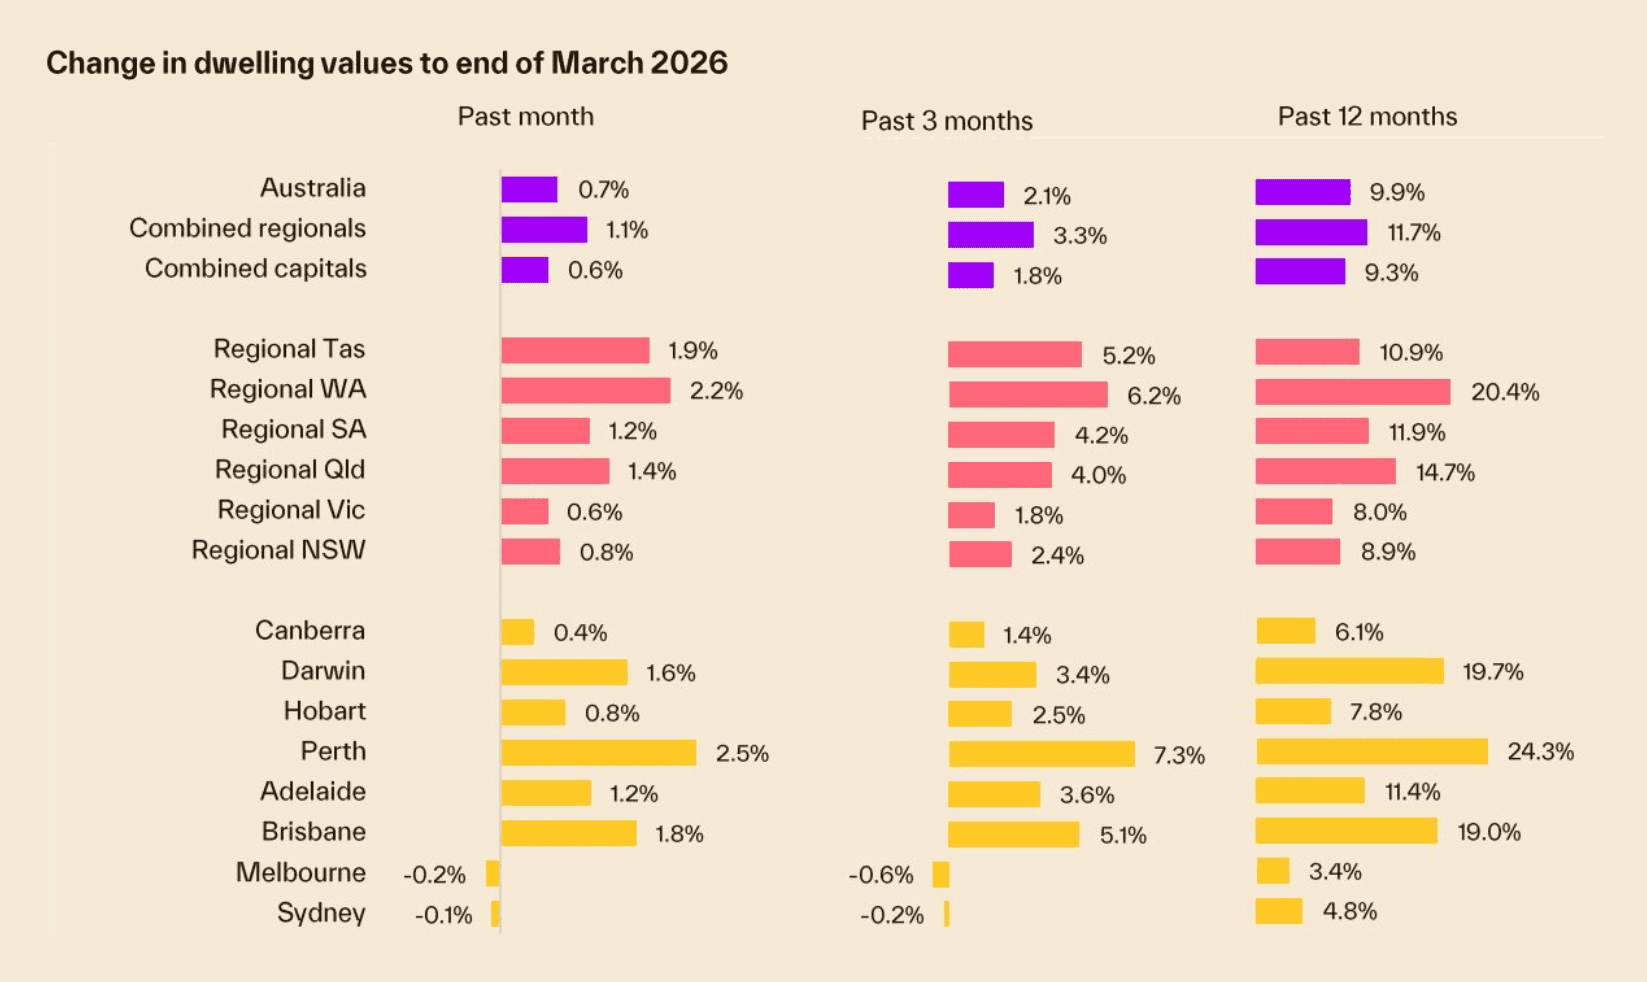Select the "Sydney" row label
1647x982 pixels.
[x=321, y=913]
